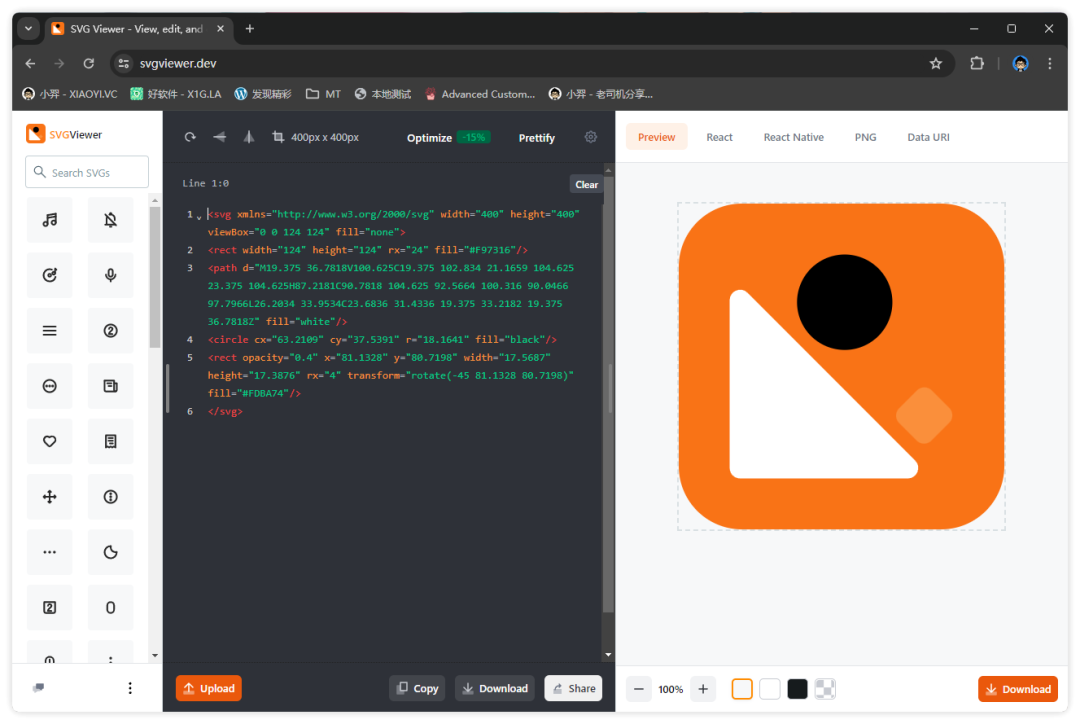
Task: Click the vertical flip icon
Action: pos(249,137)
